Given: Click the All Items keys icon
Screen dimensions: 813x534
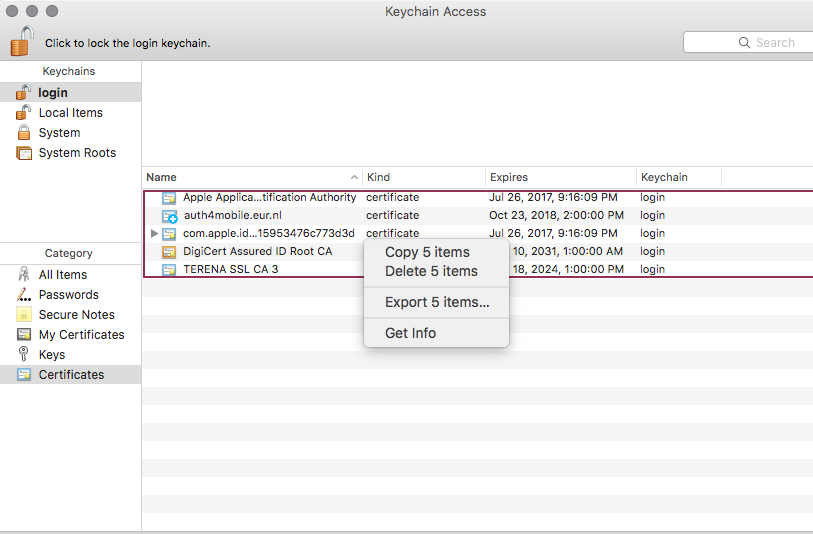Looking at the screenshot, I should click(x=24, y=274).
